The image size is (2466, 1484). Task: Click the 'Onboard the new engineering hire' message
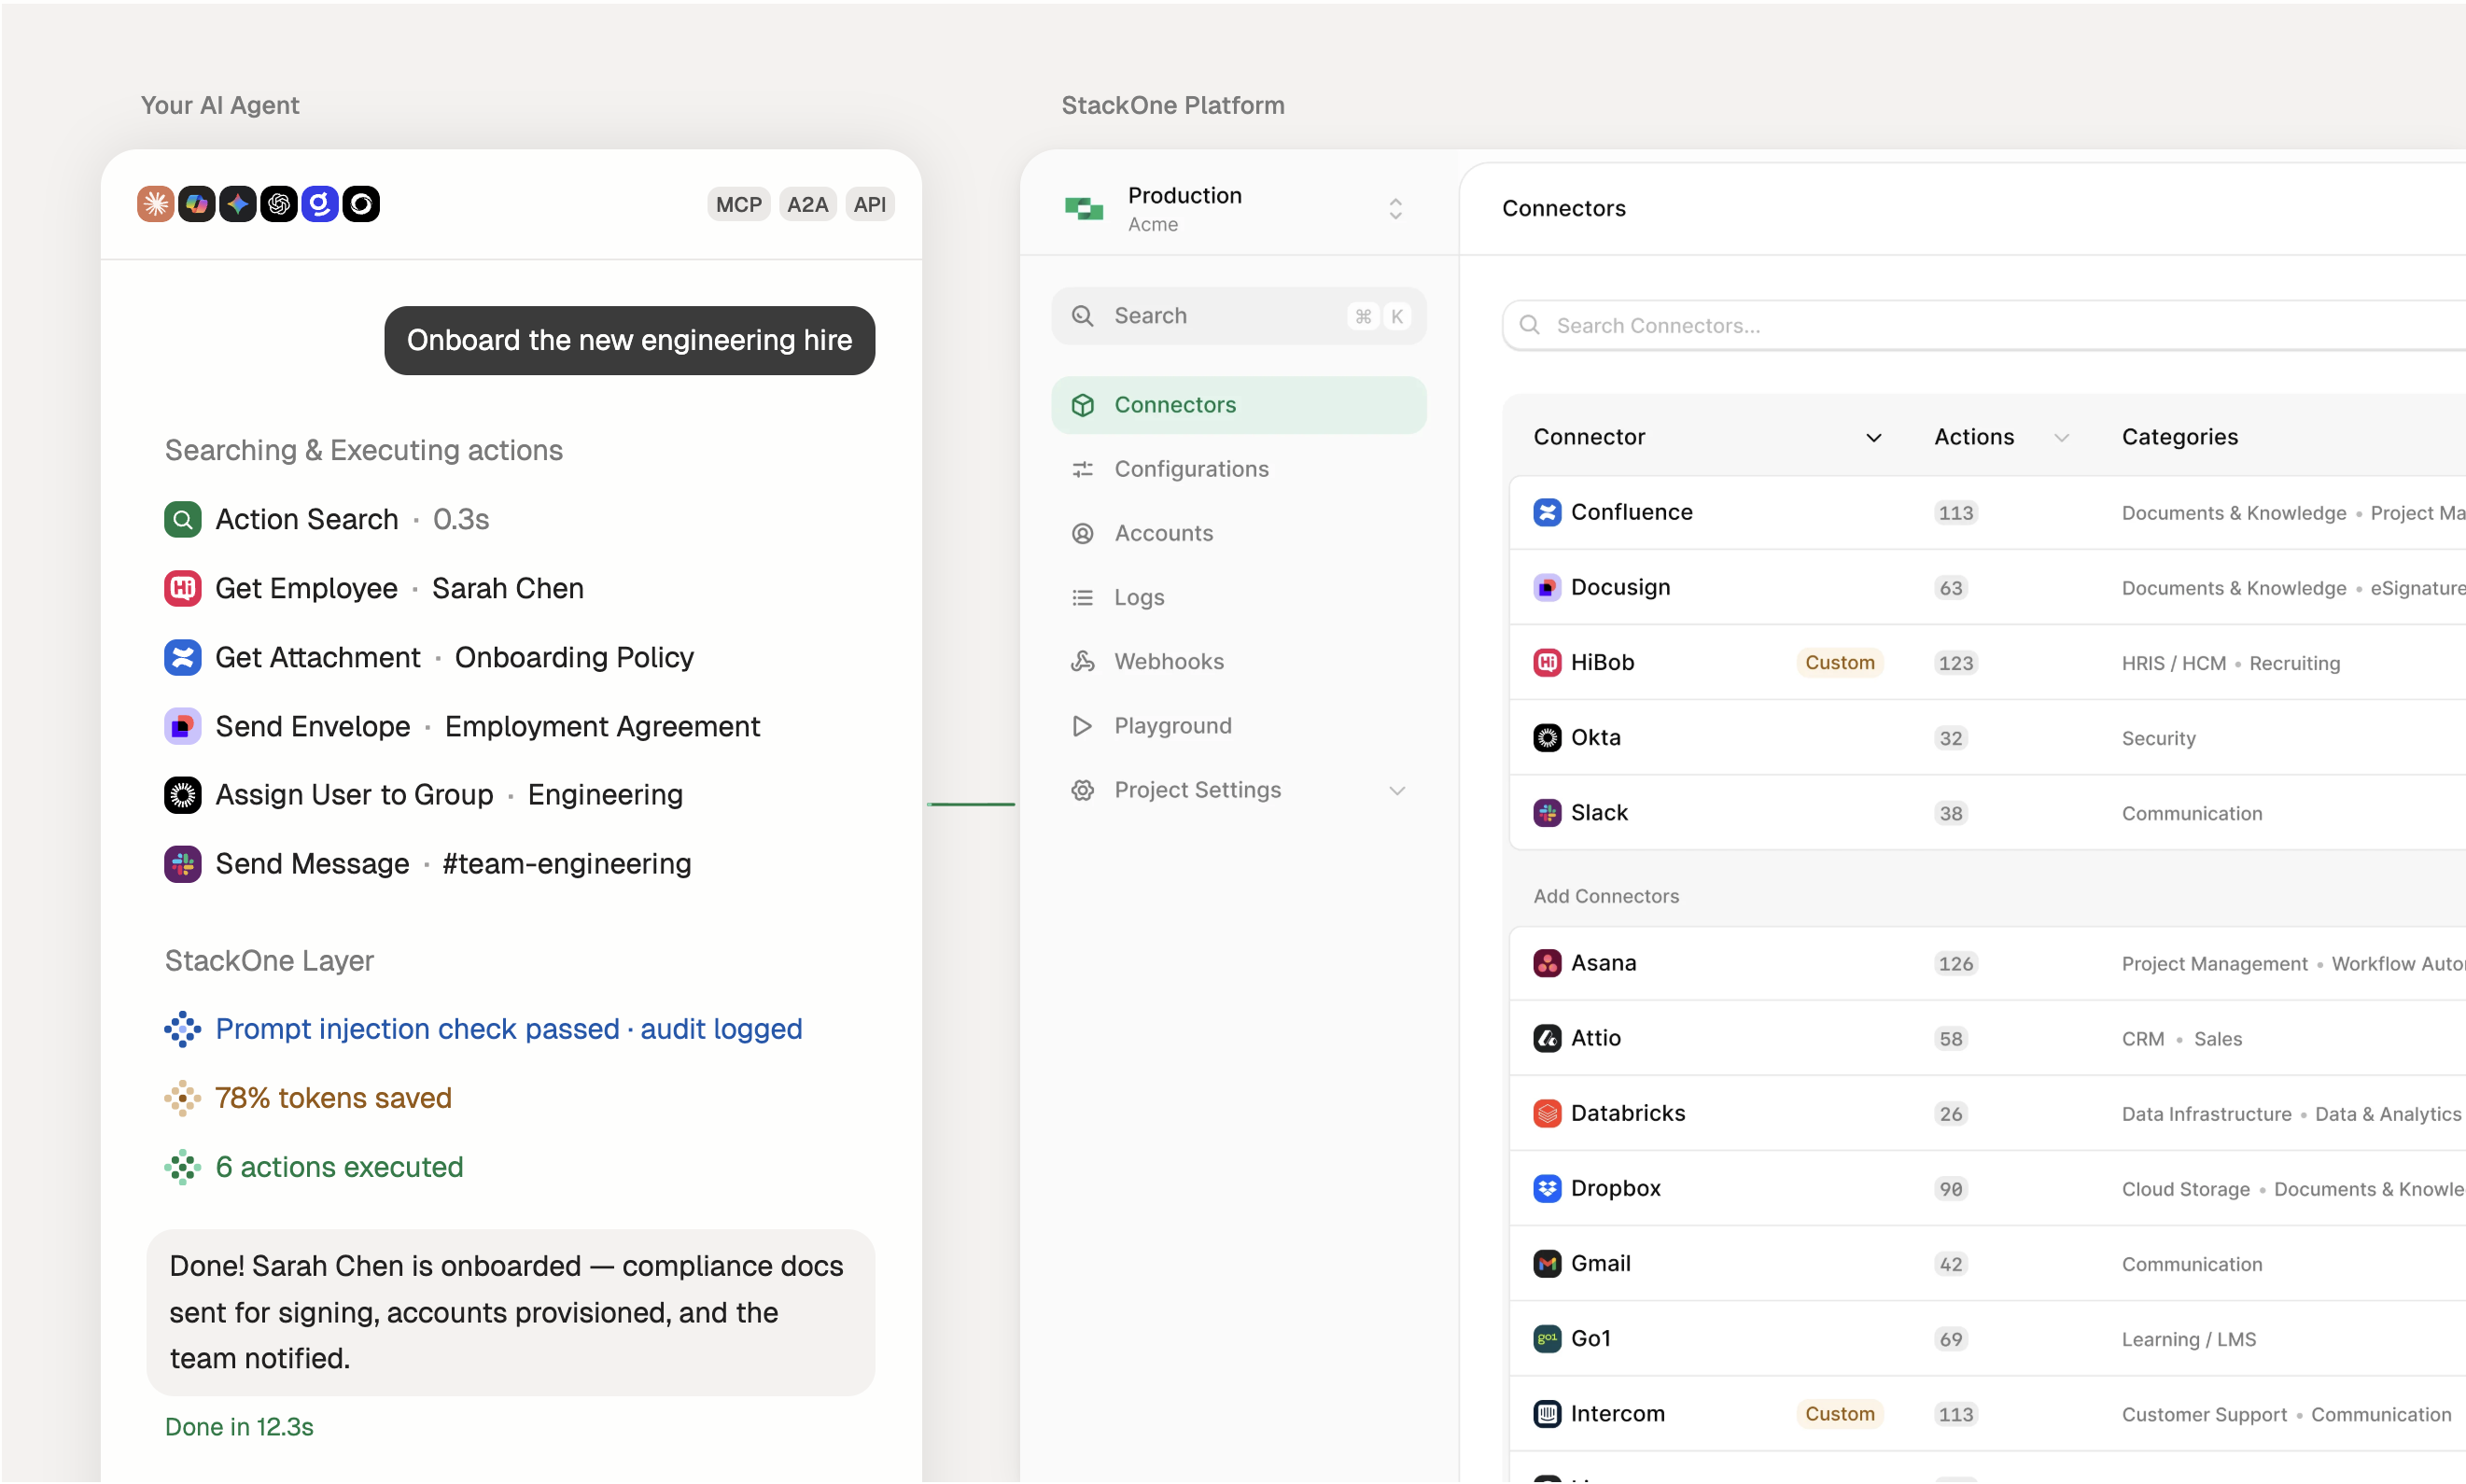coord(629,340)
